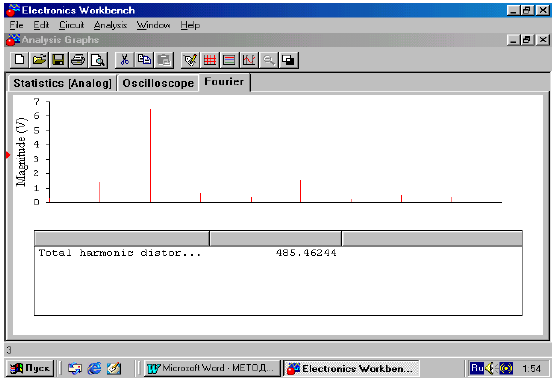Open the Help menu

tap(190, 25)
